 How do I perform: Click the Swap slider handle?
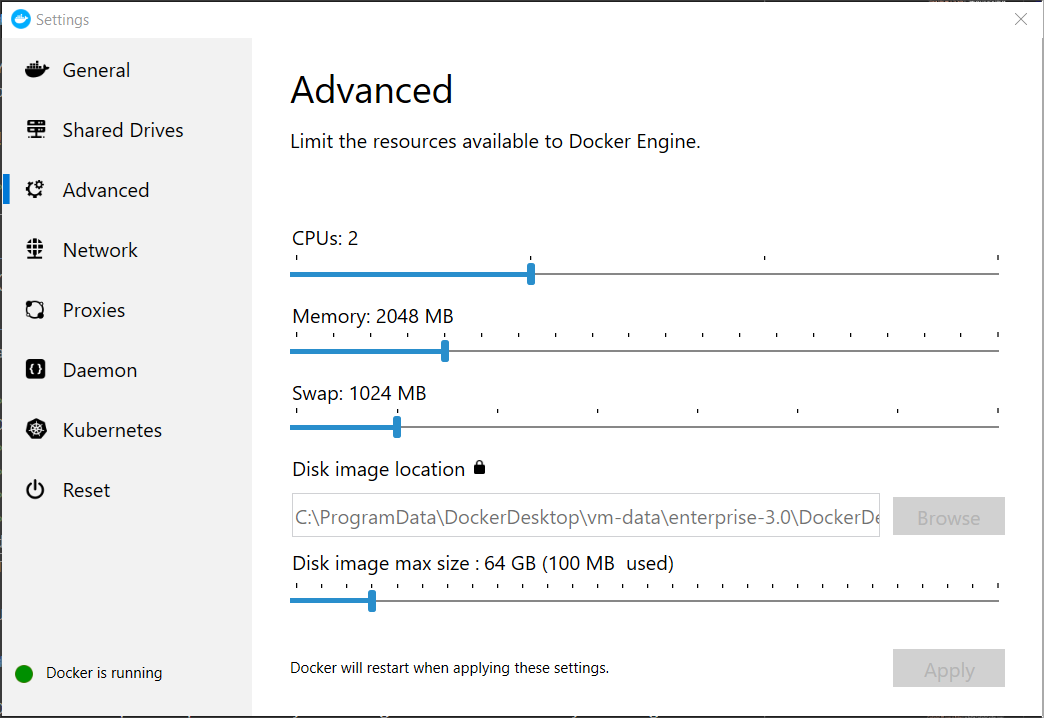pos(397,427)
